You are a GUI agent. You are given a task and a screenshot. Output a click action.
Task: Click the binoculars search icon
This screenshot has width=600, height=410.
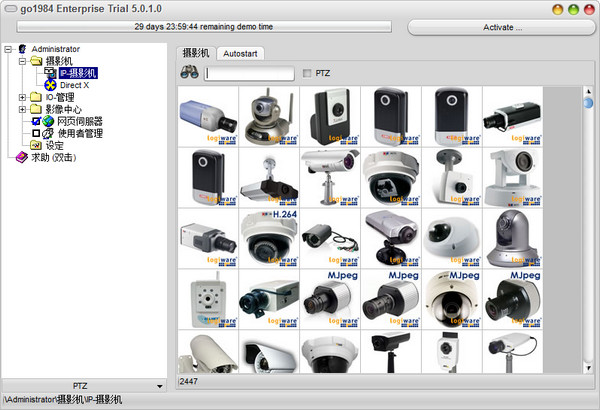pyautogui.click(x=189, y=72)
